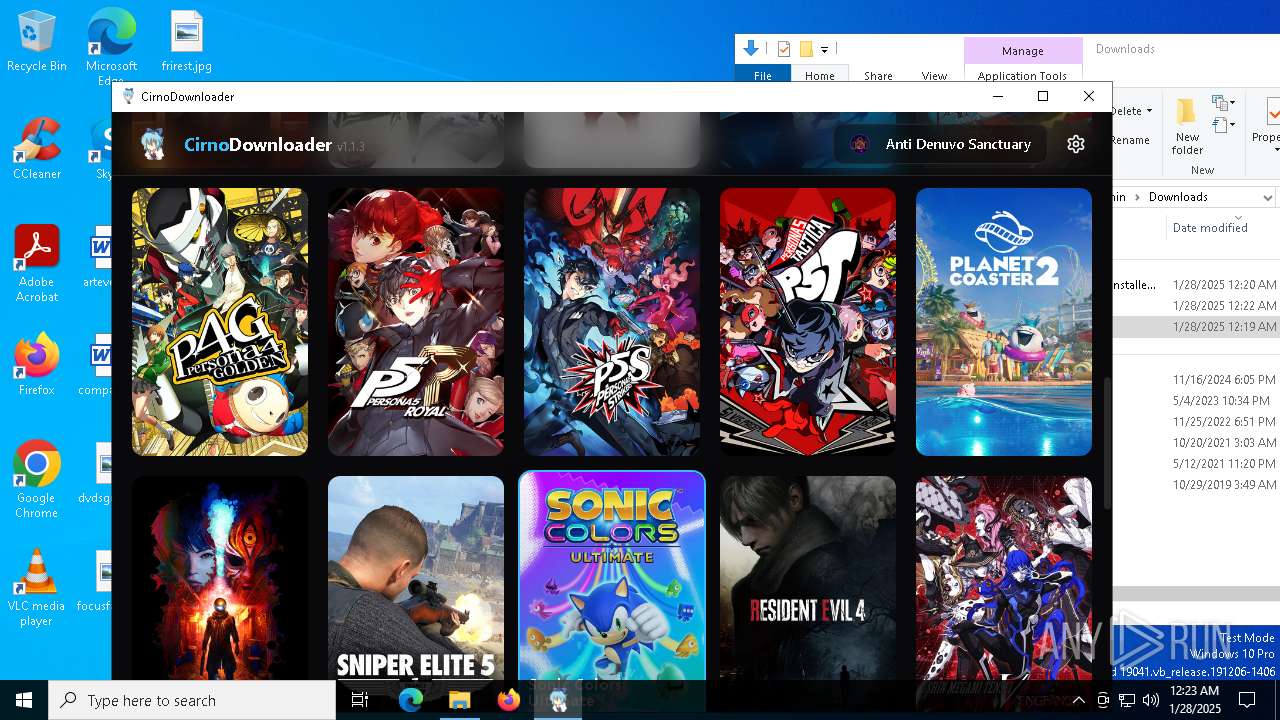The image size is (1280, 720).
Task: Click the CirnoDownloader game list scrollbar
Action: click(x=1106, y=444)
